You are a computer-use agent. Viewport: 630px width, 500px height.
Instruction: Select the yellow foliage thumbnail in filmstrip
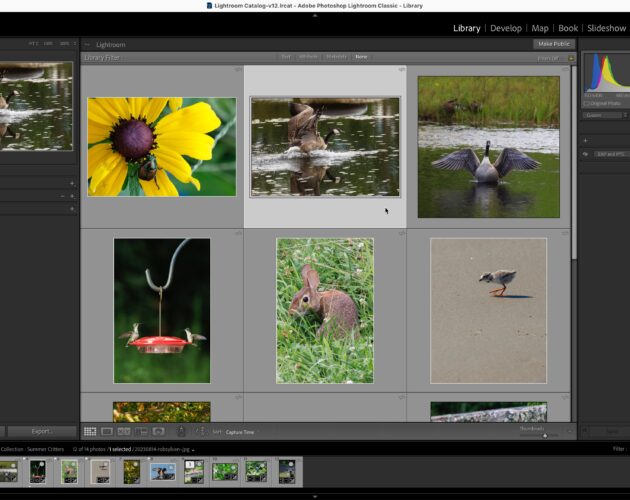coord(132,472)
